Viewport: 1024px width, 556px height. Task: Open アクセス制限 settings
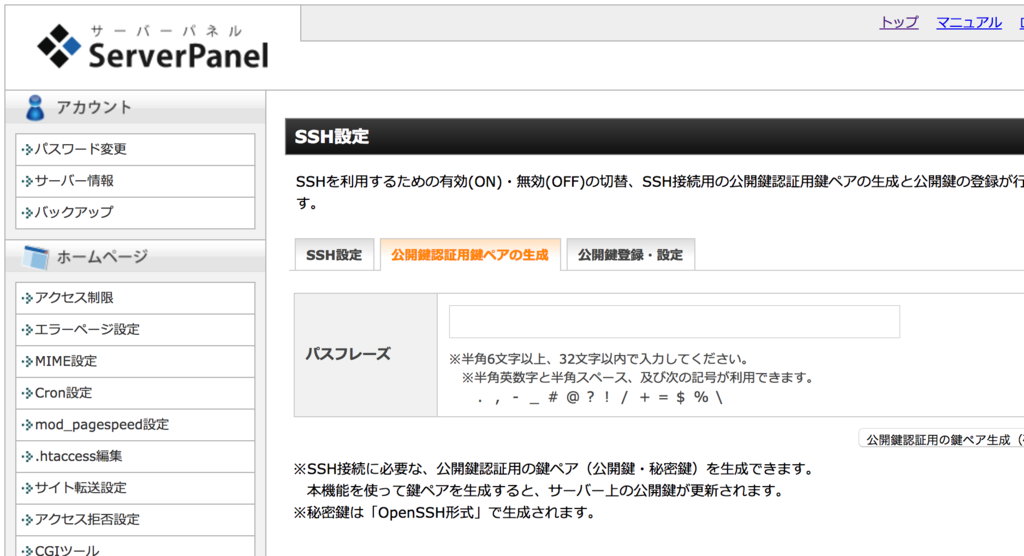(x=135, y=298)
